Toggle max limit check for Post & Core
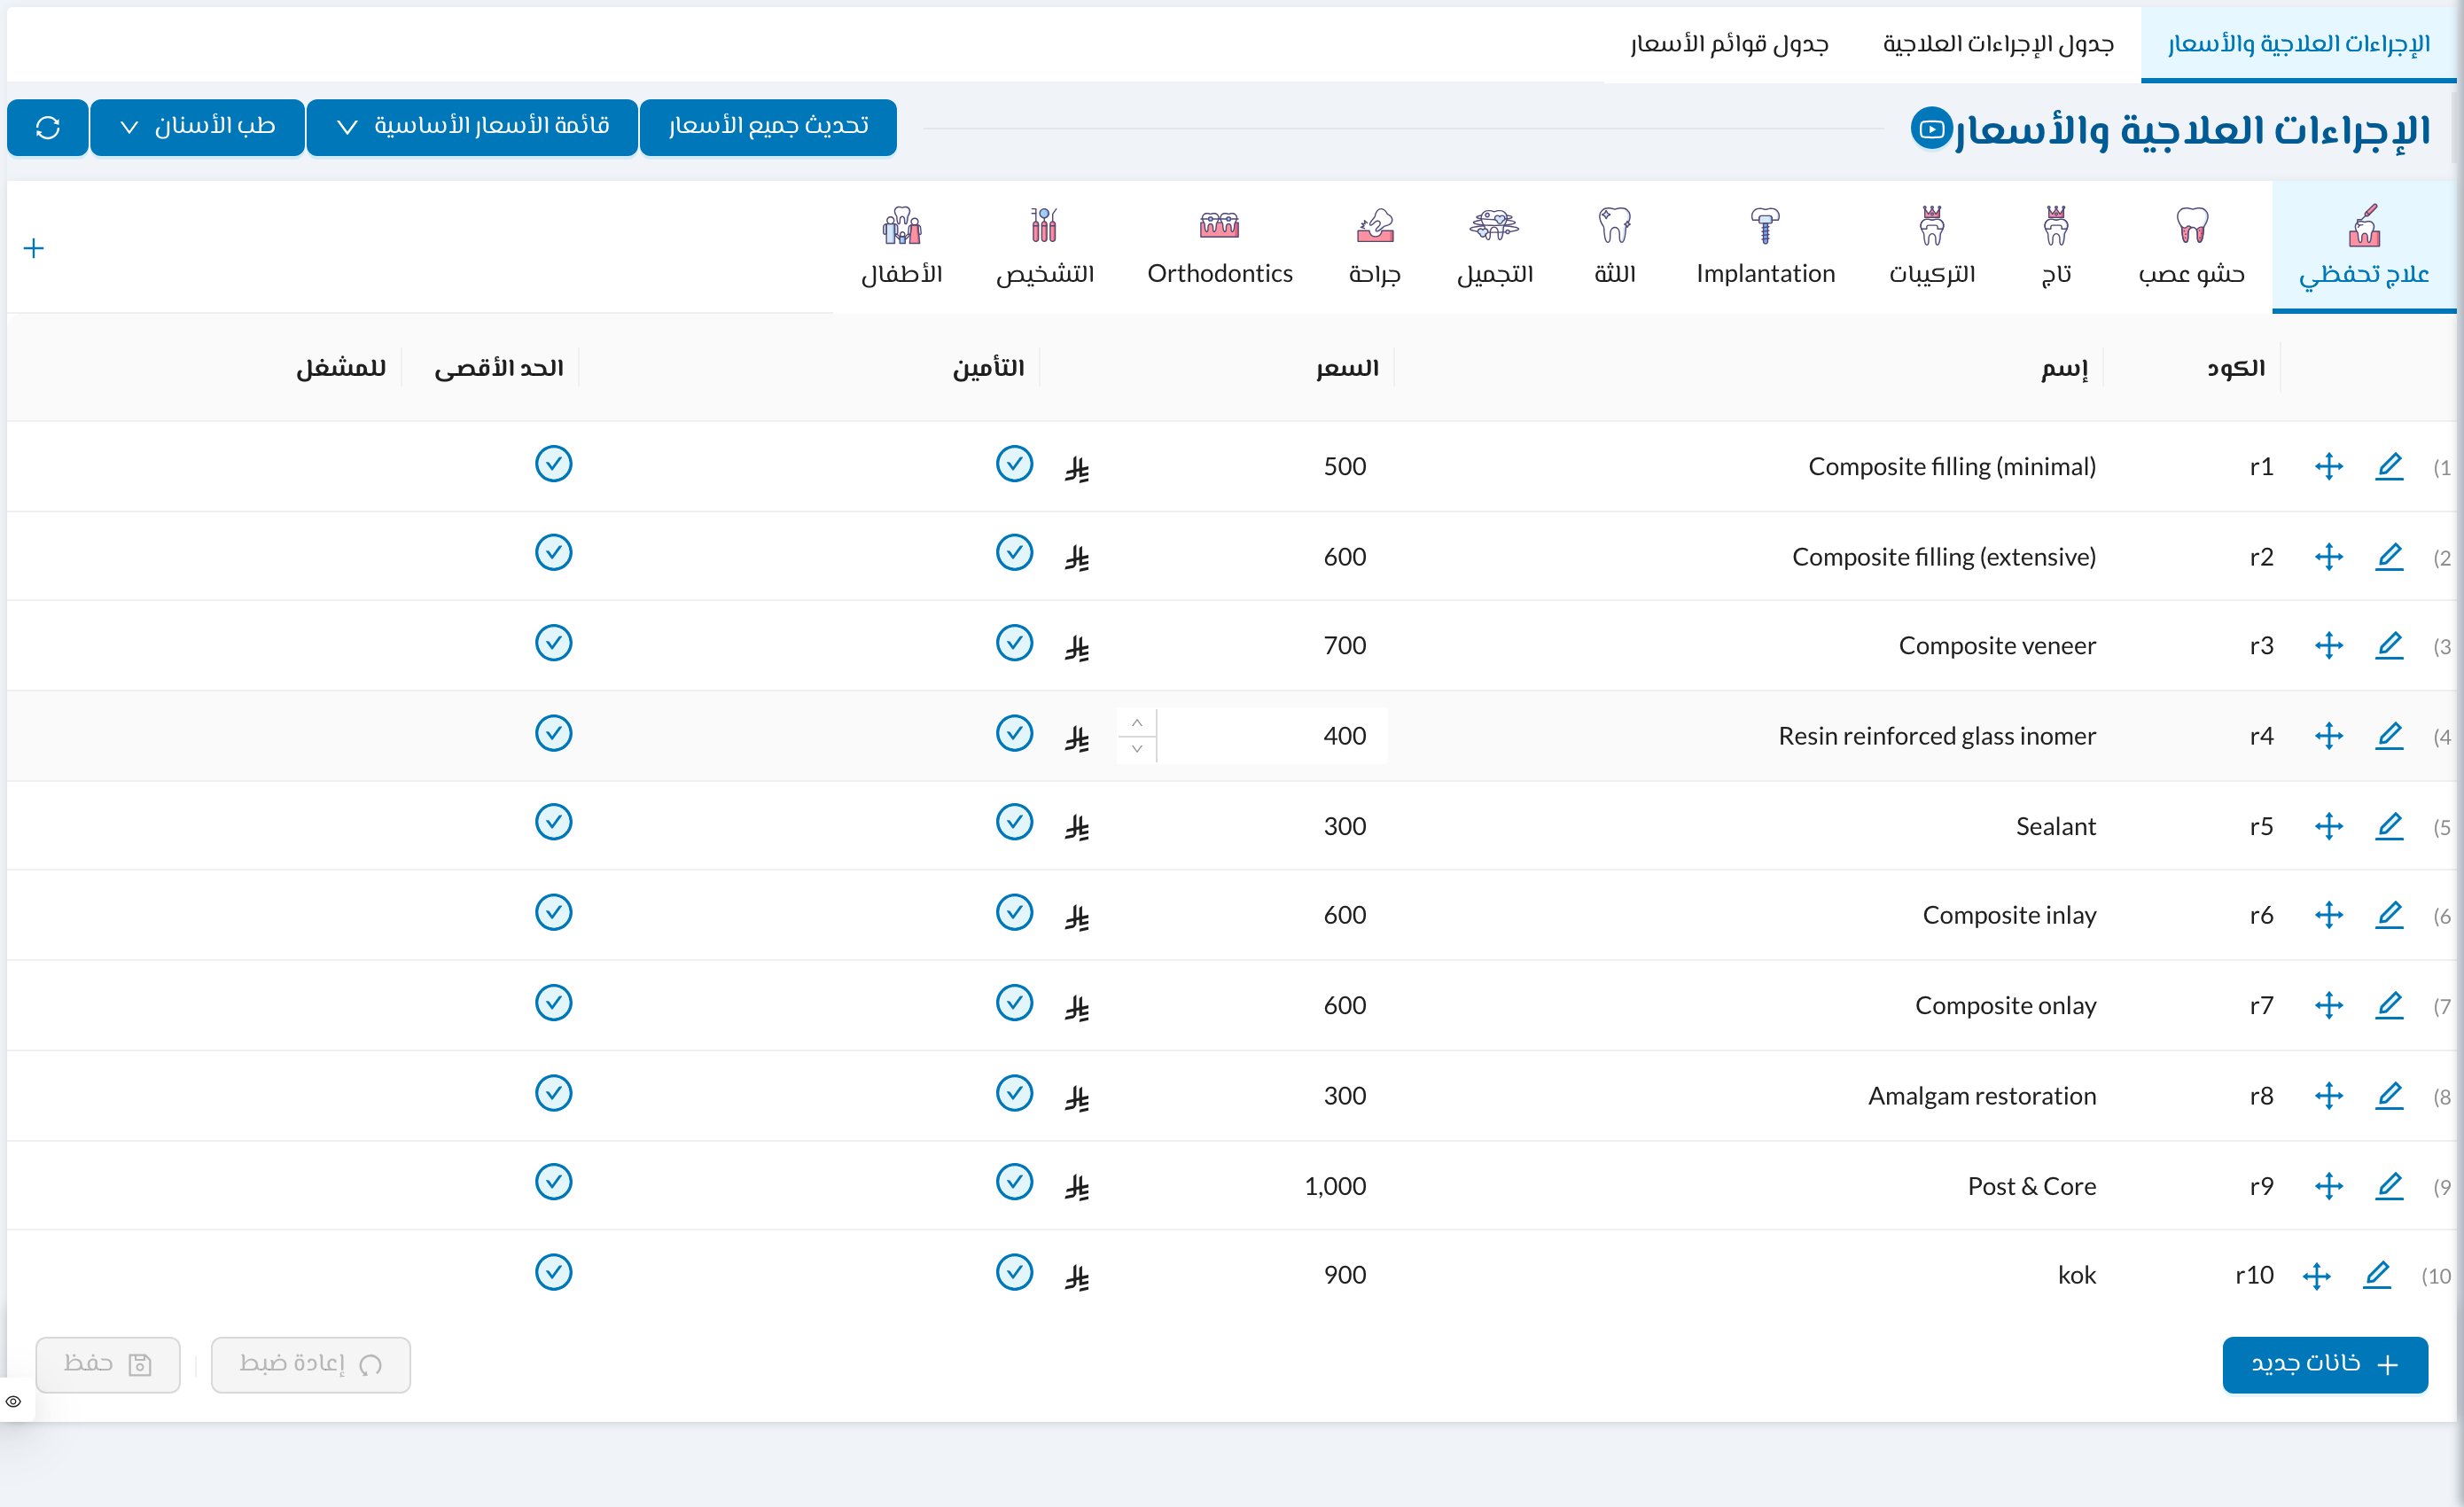Image resolution: width=2464 pixels, height=1507 pixels. [x=553, y=1182]
